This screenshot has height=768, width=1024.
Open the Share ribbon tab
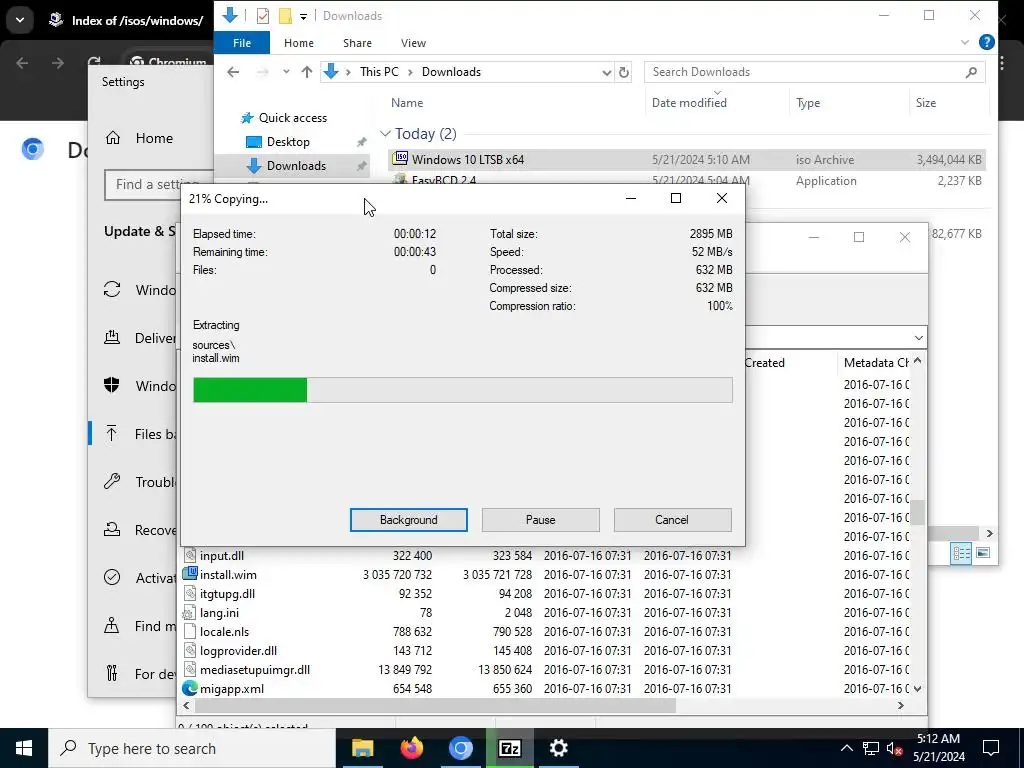coord(357,42)
